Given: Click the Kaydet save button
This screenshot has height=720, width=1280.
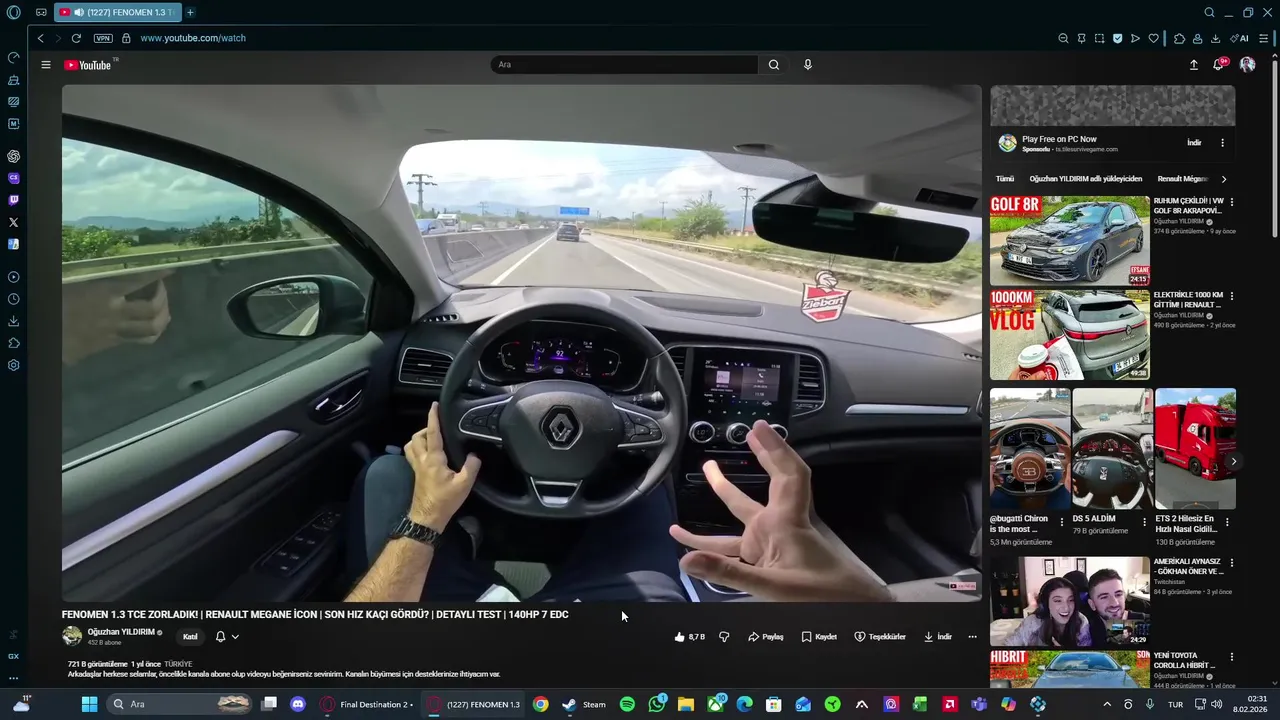Looking at the screenshot, I should [x=819, y=637].
